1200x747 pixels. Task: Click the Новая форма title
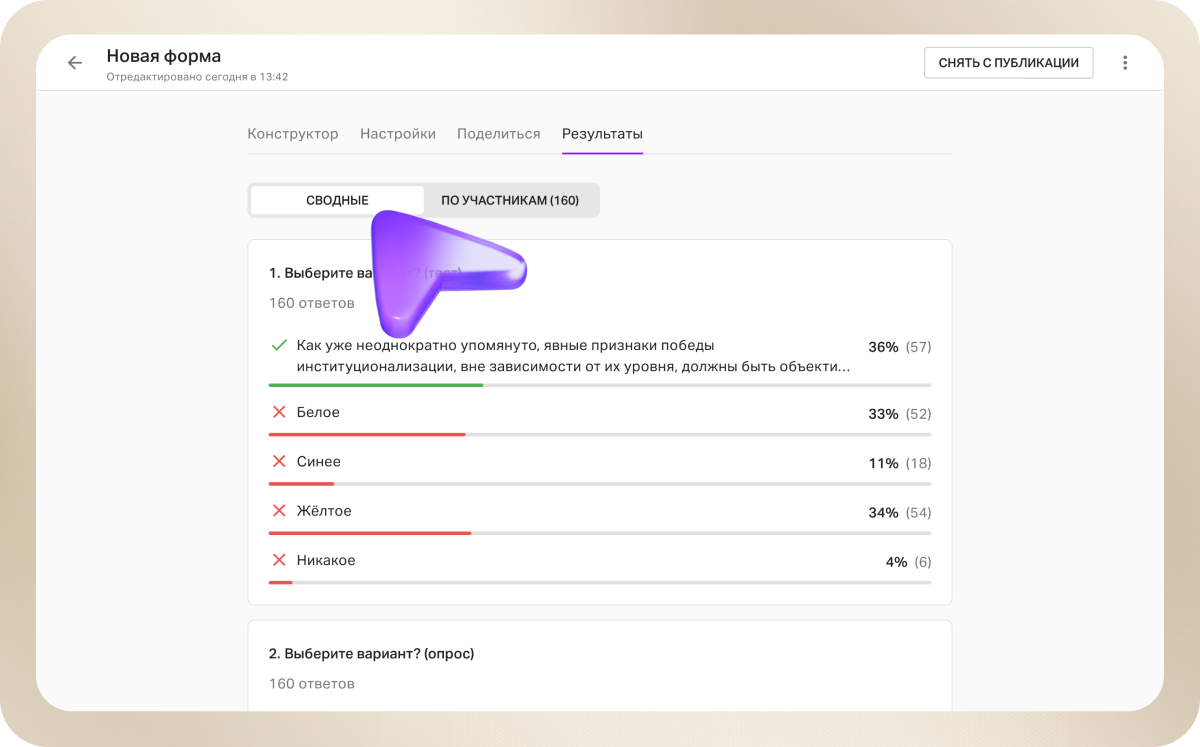click(164, 56)
